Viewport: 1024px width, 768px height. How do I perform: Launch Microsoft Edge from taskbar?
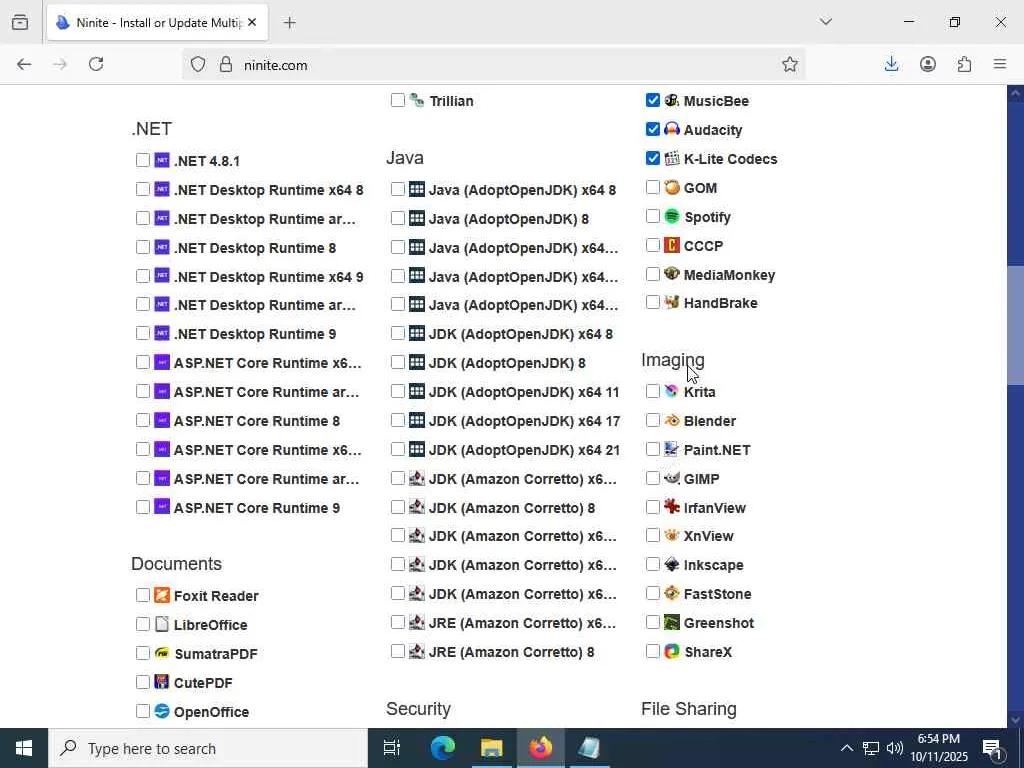[442, 748]
